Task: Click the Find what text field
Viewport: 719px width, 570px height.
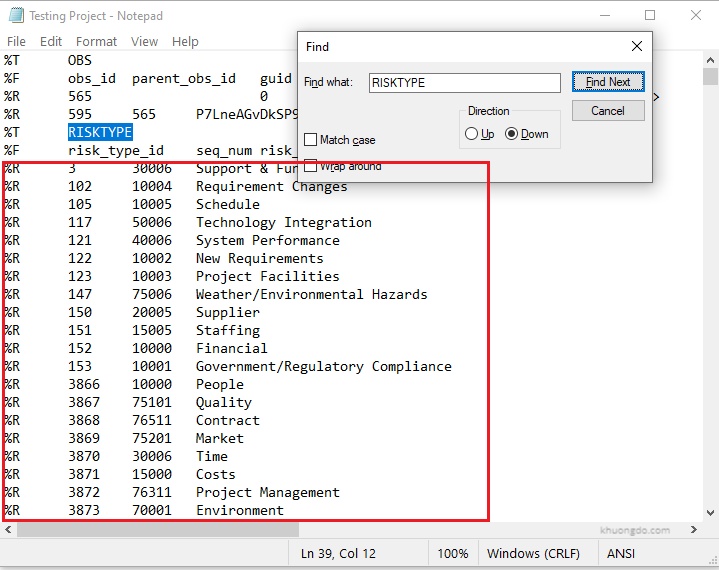Action: 464,83
